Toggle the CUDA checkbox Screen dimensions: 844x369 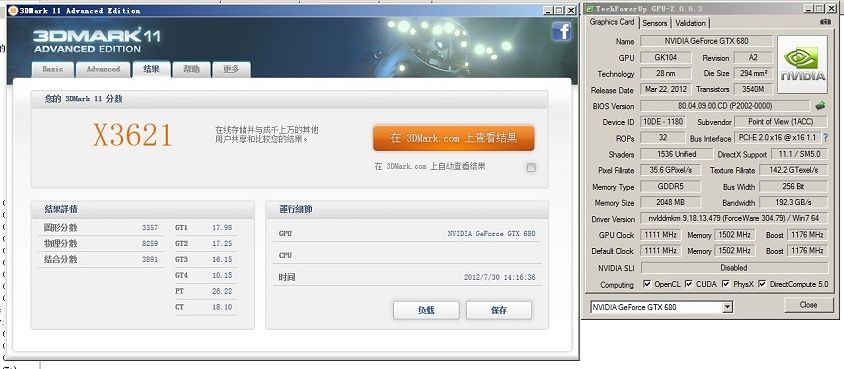tap(688, 283)
